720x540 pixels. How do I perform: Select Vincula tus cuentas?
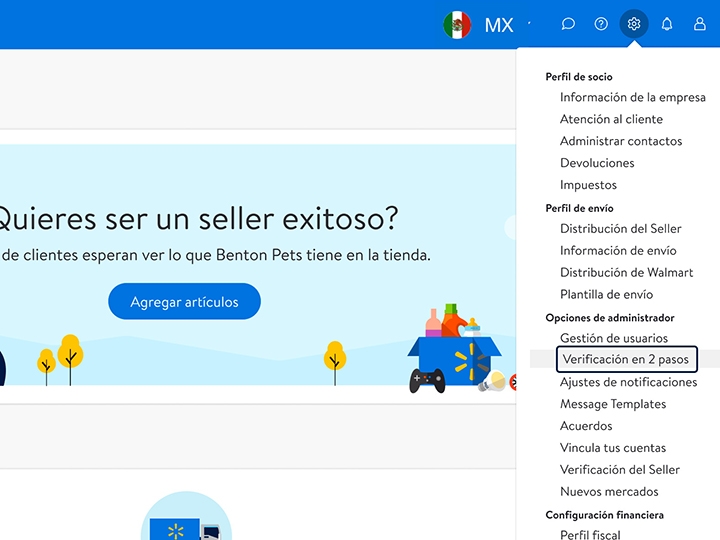(x=613, y=448)
